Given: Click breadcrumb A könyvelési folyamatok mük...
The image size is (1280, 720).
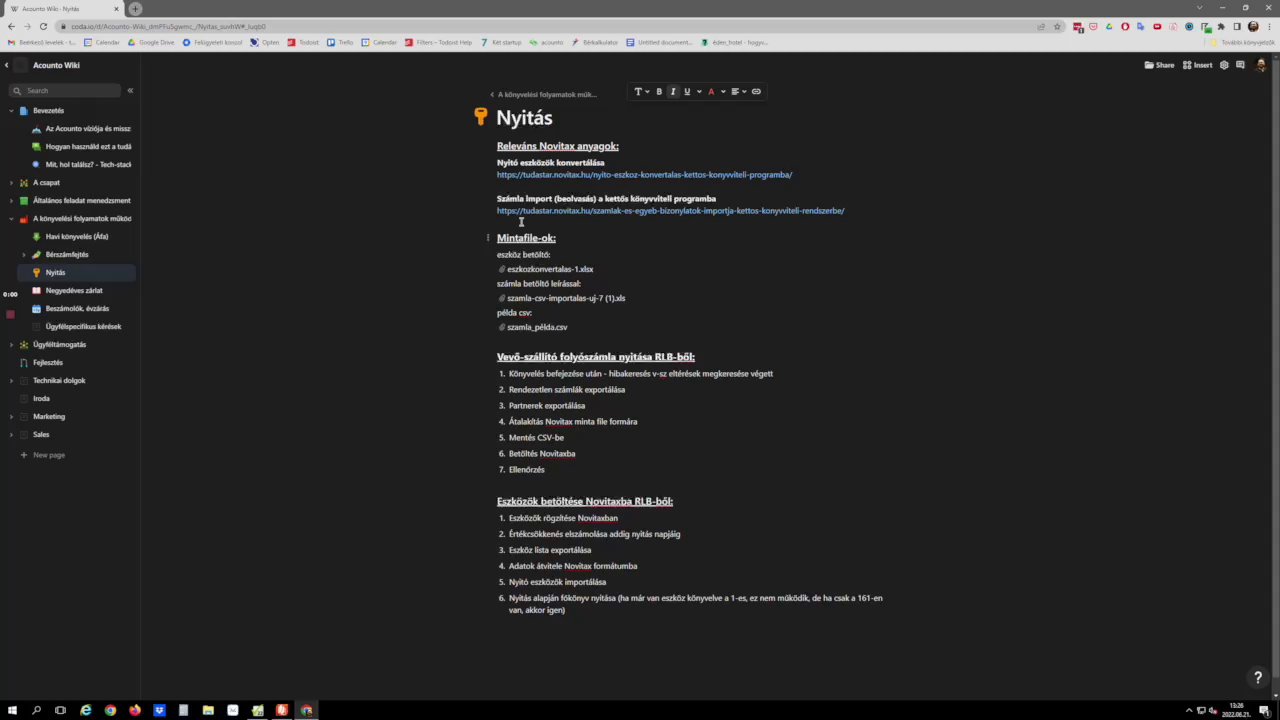Looking at the screenshot, I should point(547,94).
